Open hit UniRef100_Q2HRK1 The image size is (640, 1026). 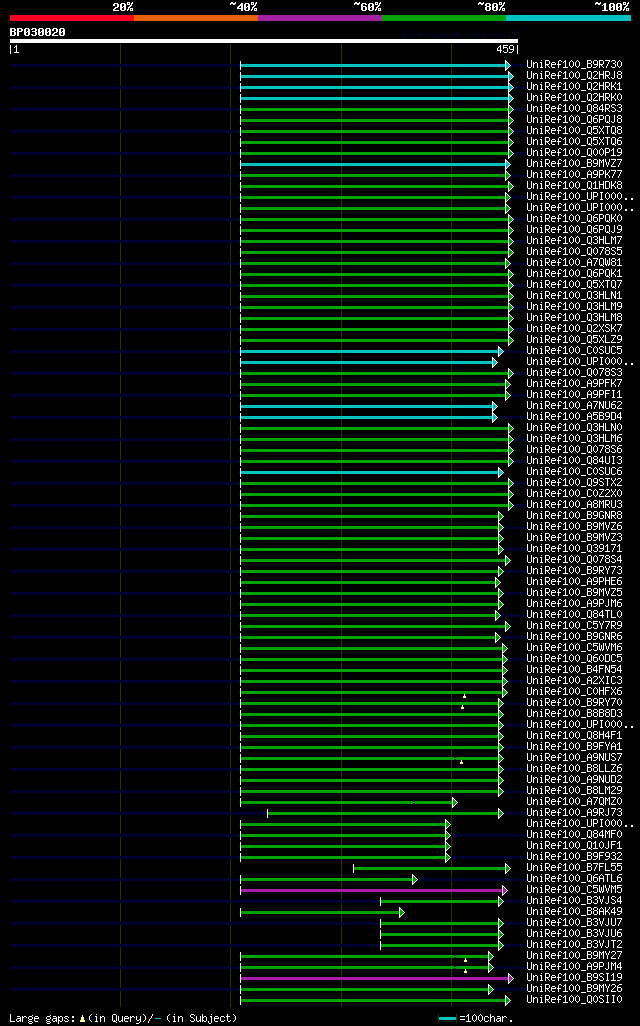[575, 86]
